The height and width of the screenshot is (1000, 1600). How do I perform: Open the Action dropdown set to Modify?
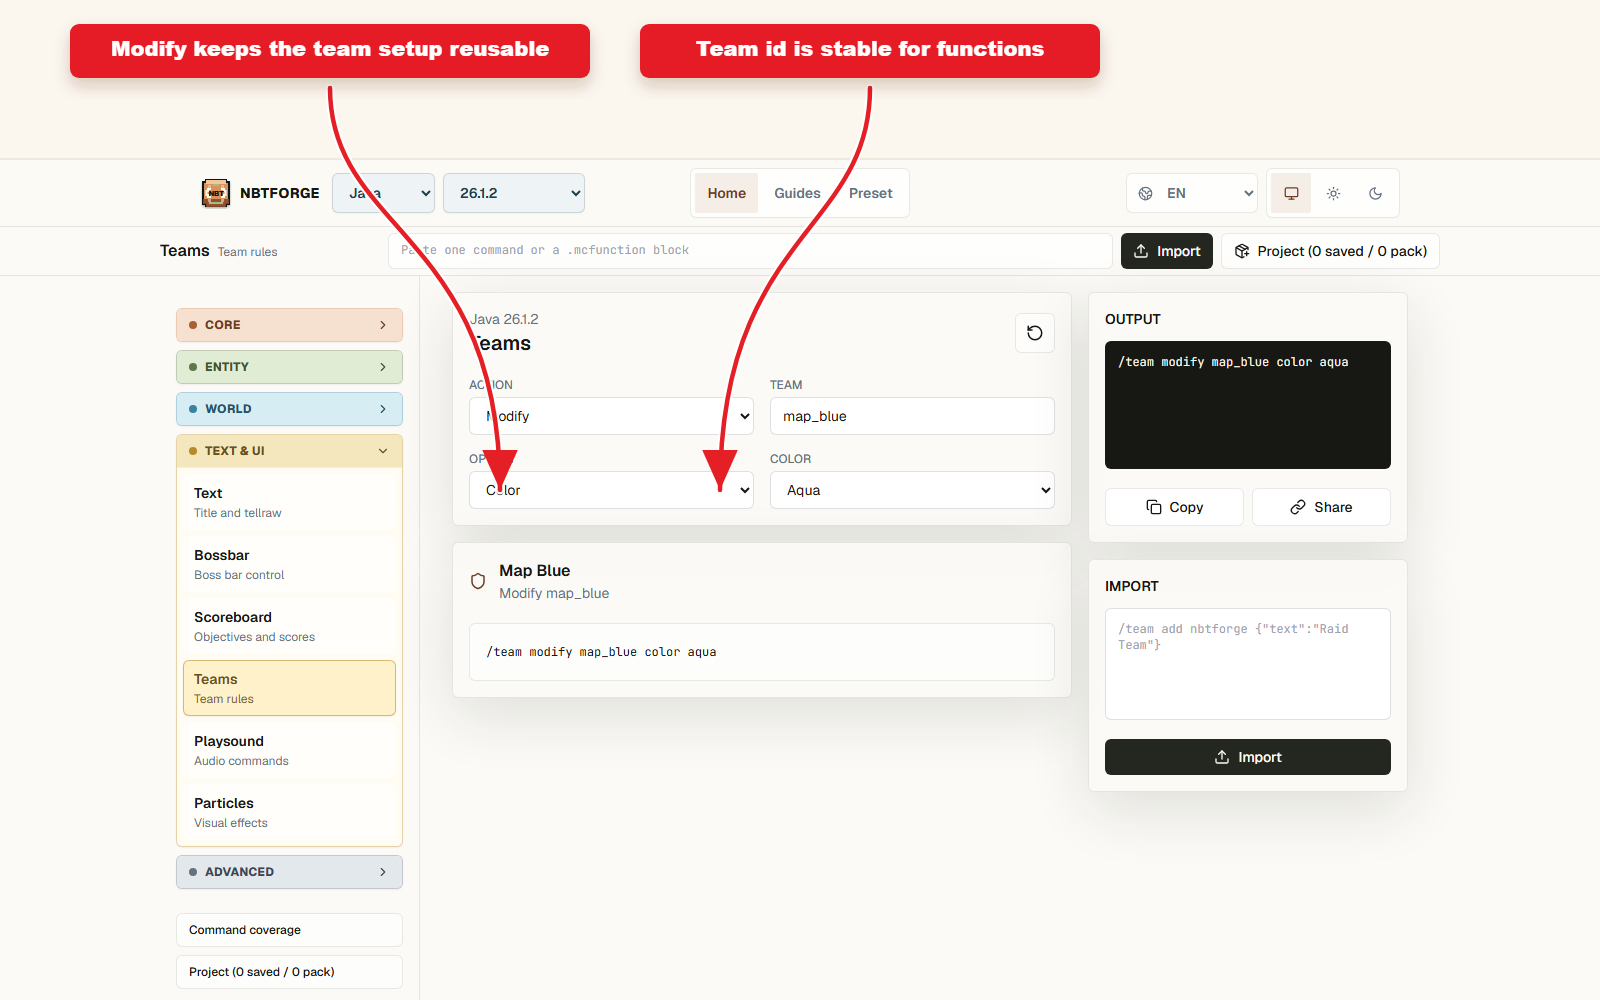coord(611,416)
